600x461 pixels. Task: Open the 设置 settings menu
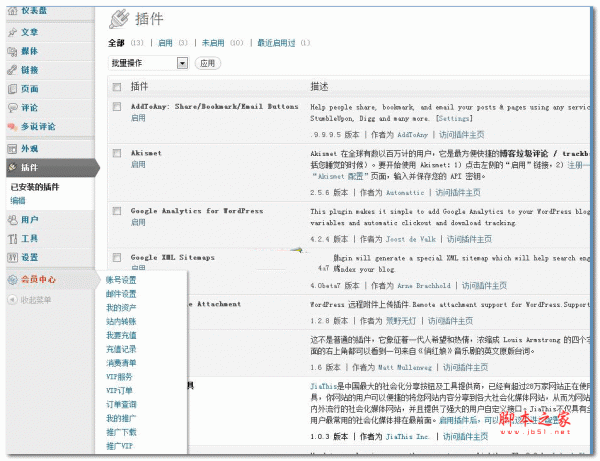pyautogui.click(x=29, y=257)
